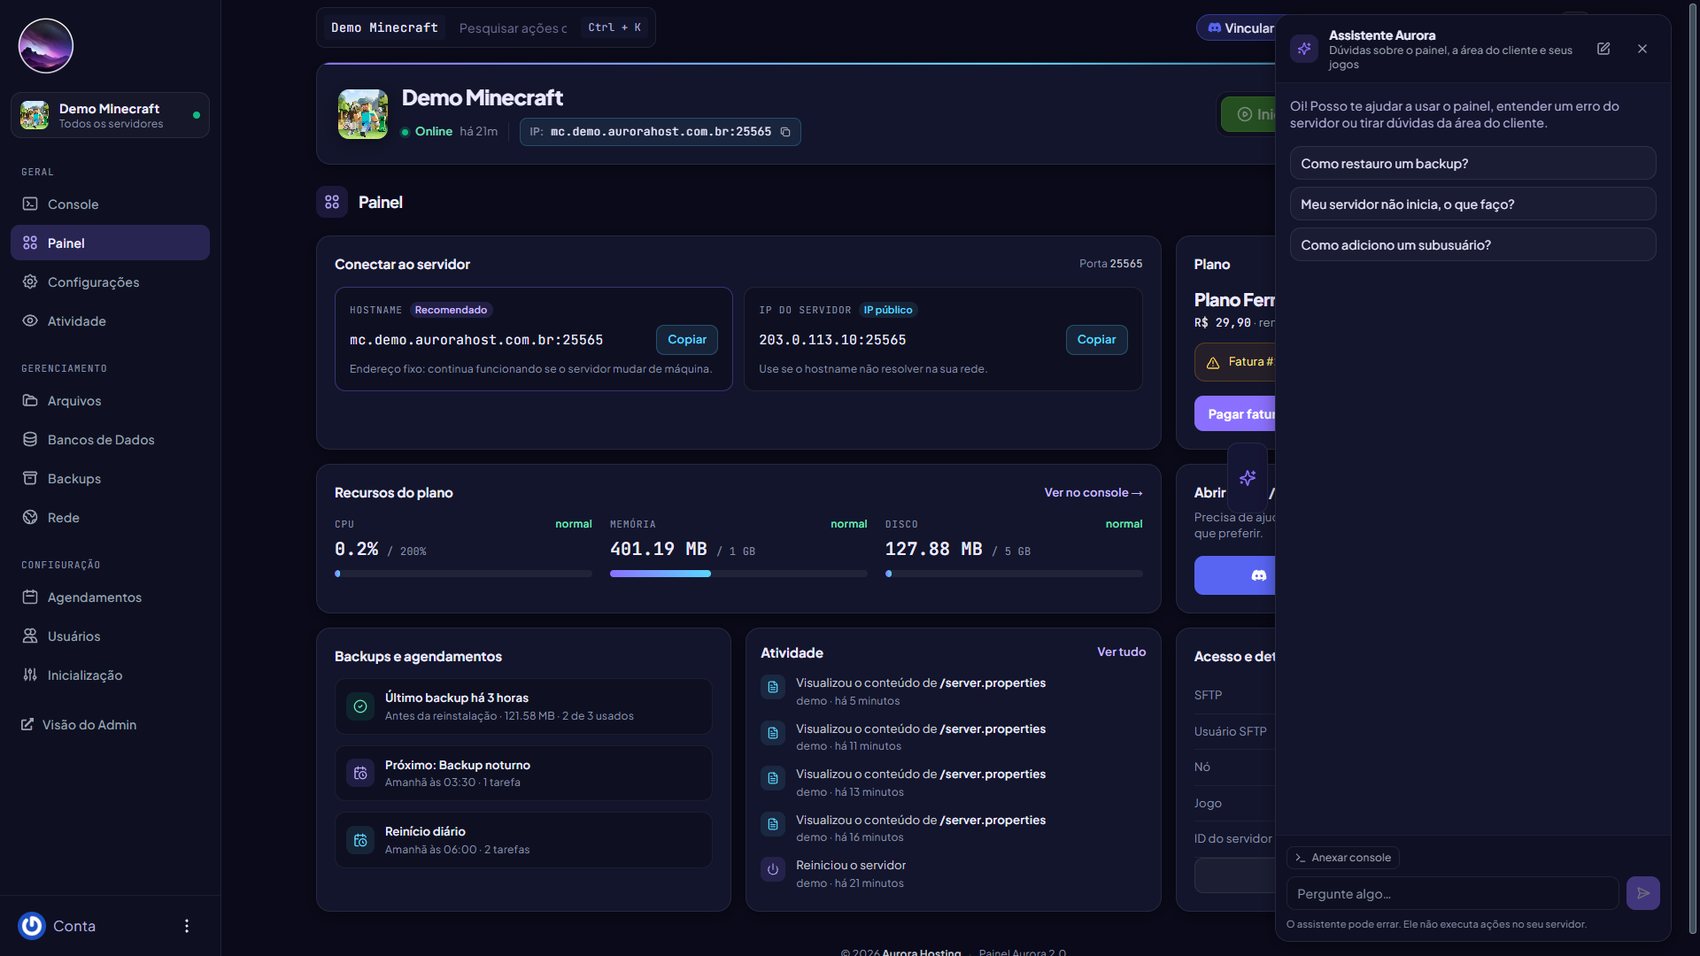Select suggestion Como restauro um backup?
Screen dimensions: 1700x956
(1472, 164)
